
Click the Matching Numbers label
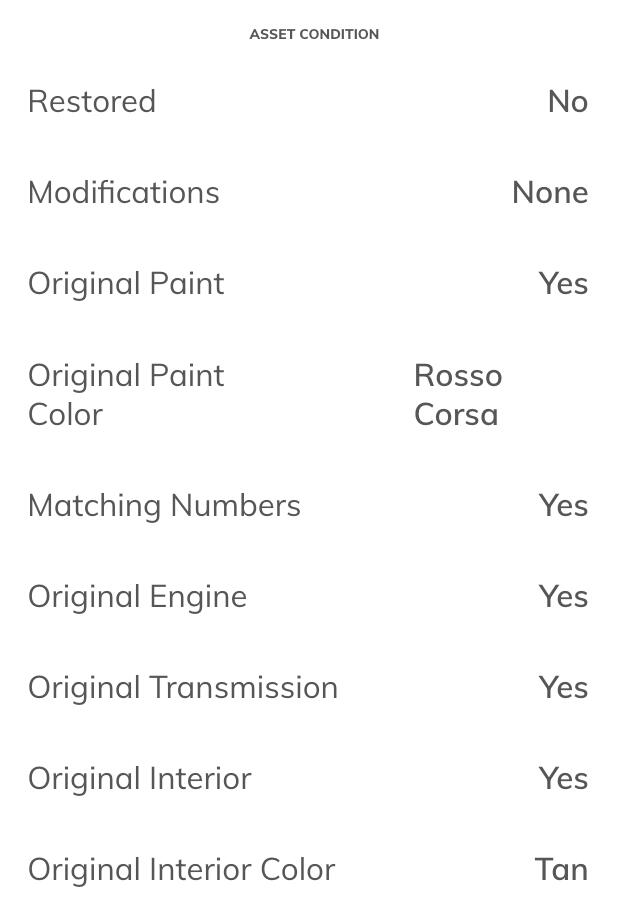point(164,505)
